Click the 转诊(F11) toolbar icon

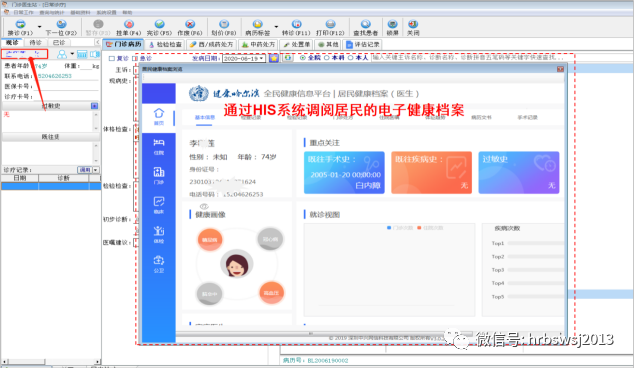[296, 24]
